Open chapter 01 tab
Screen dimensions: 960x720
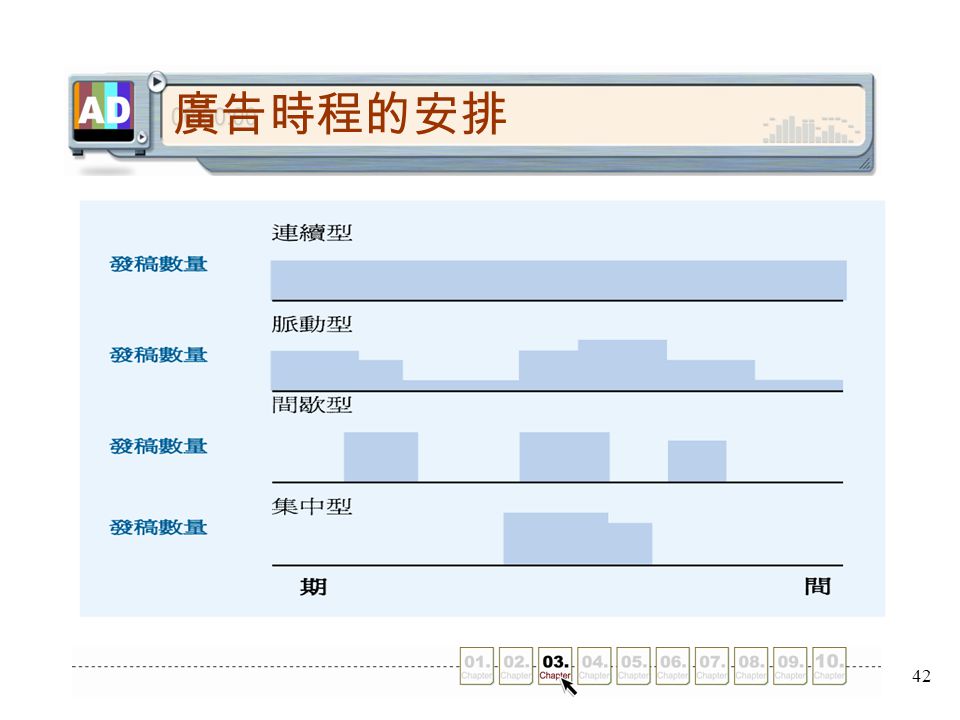(476, 666)
